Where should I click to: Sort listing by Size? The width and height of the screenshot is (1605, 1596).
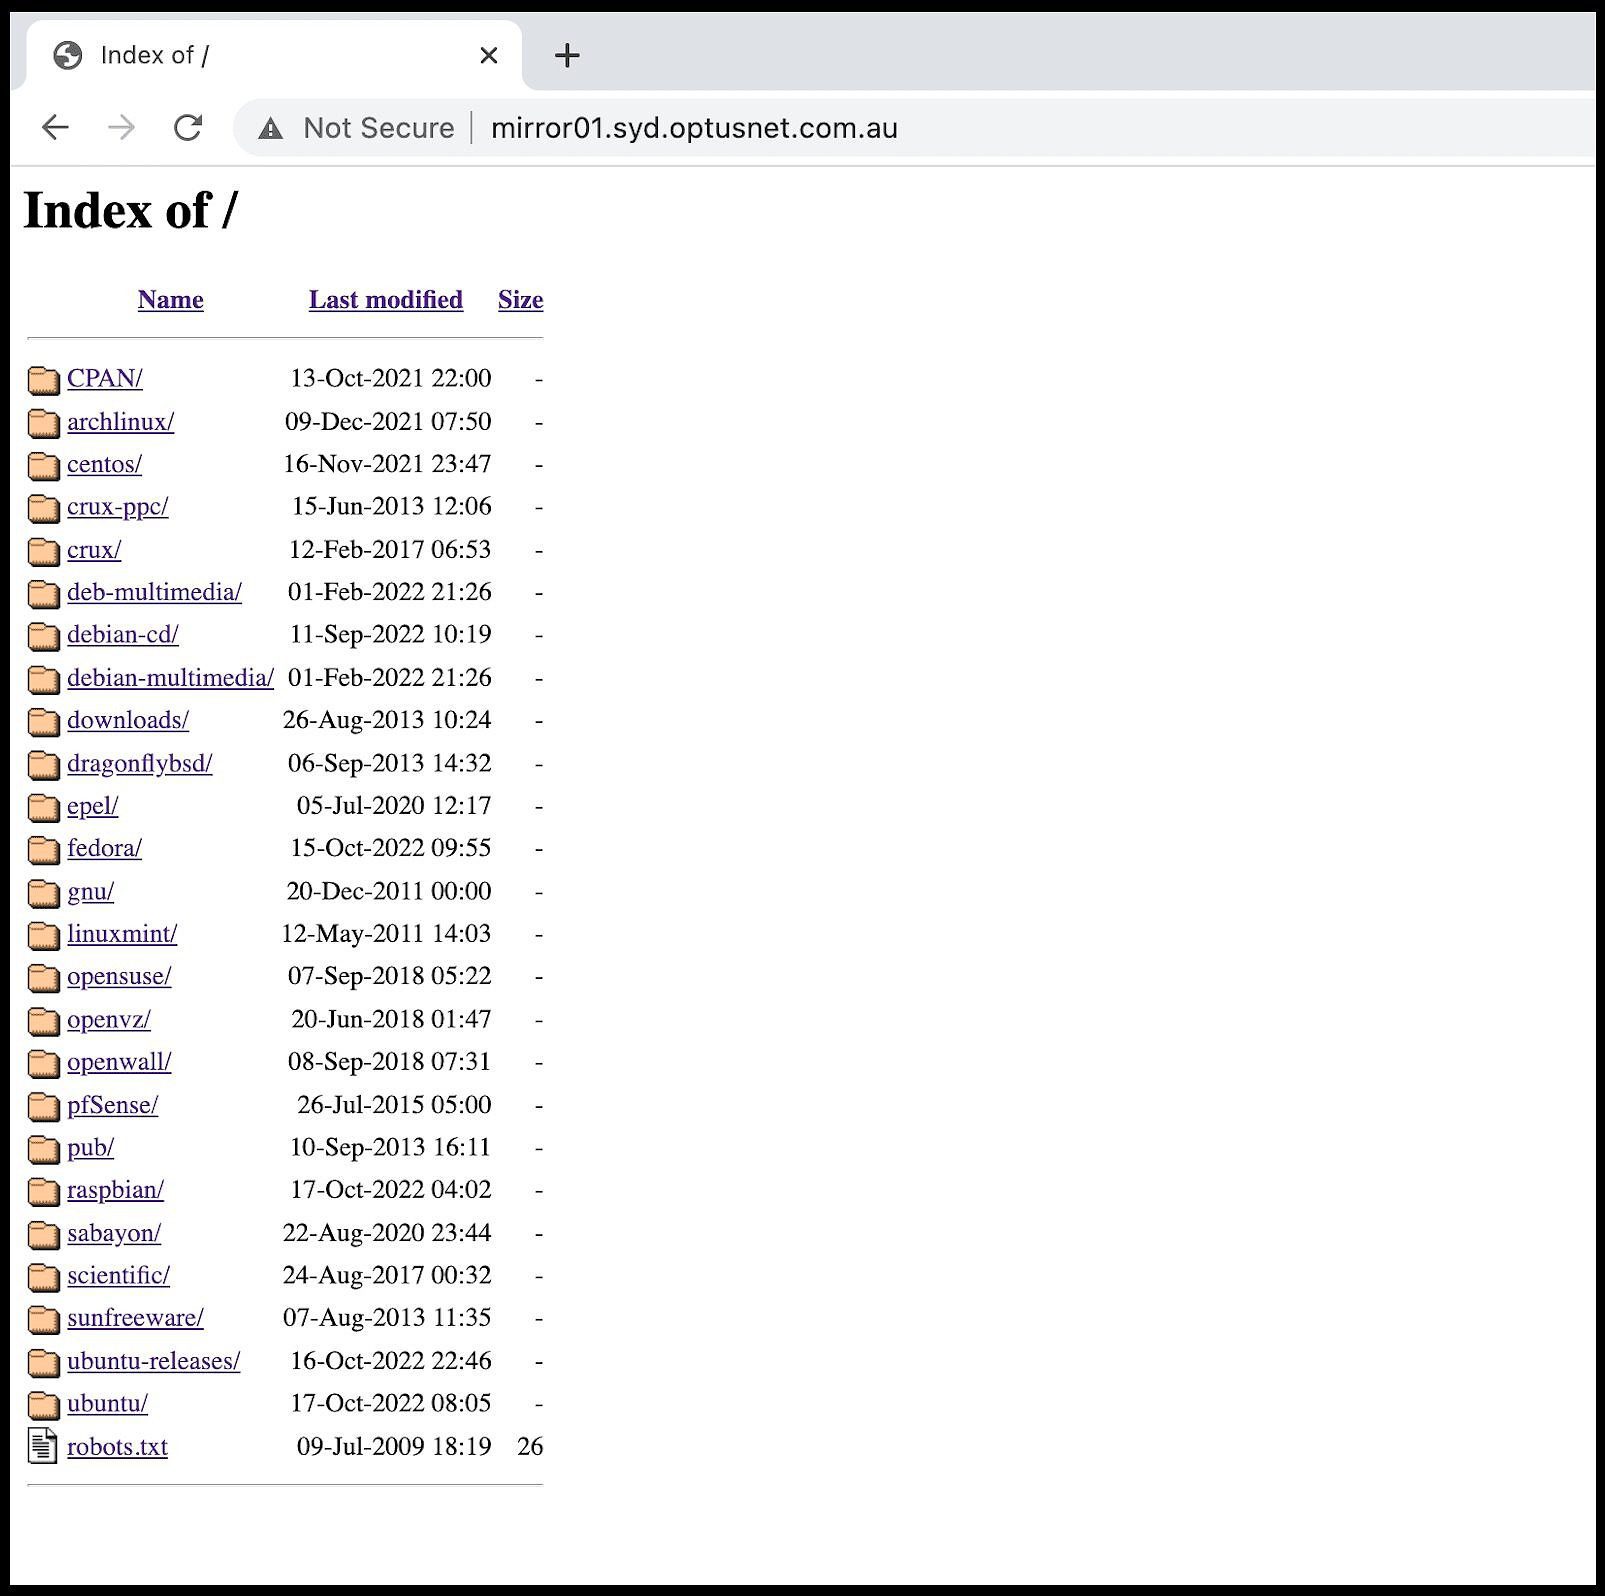pyautogui.click(x=520, y=300)
